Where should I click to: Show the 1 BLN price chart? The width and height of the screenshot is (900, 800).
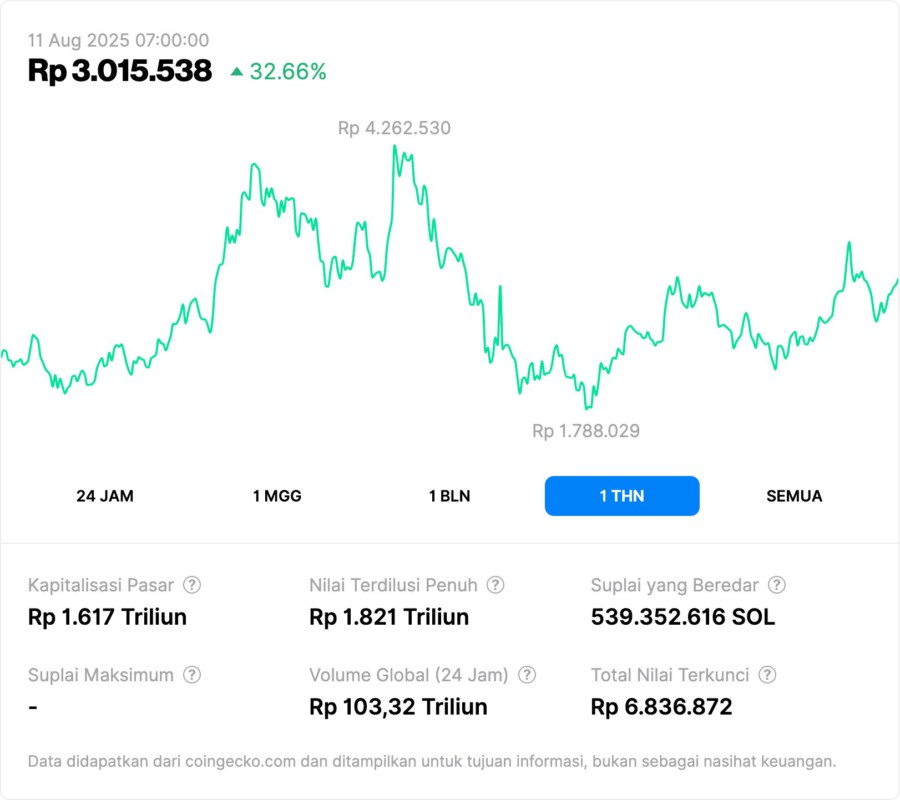449,496
